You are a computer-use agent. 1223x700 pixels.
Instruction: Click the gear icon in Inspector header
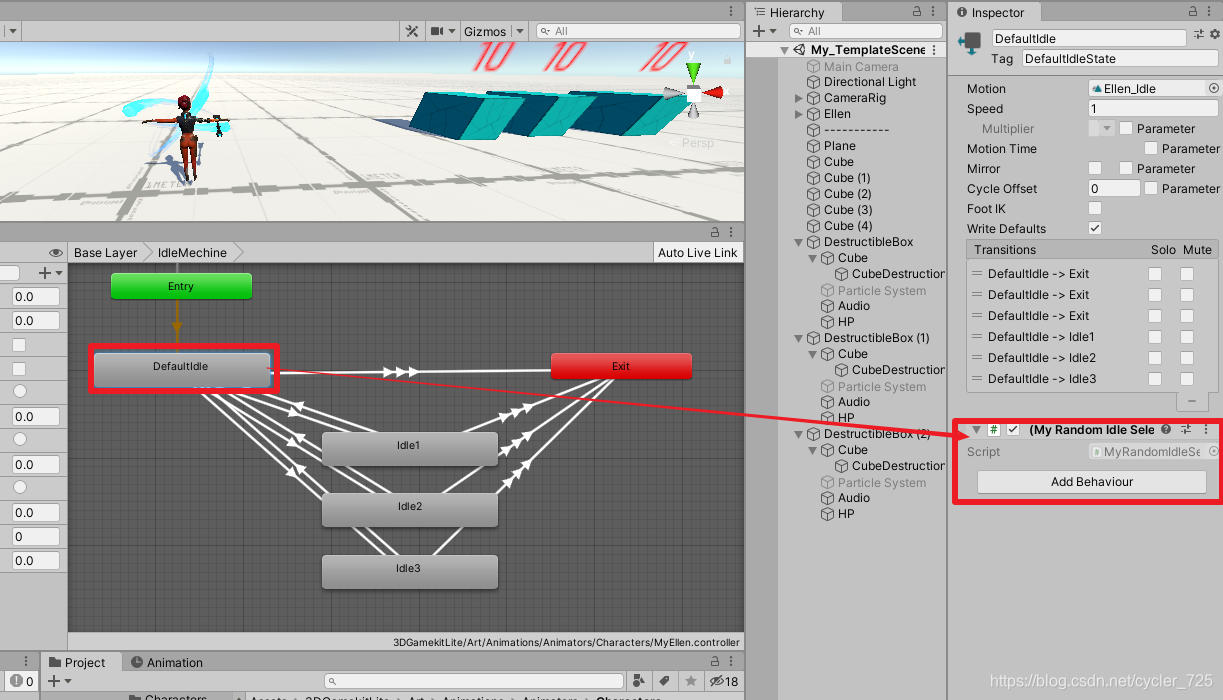click(x=1215, y=36)
